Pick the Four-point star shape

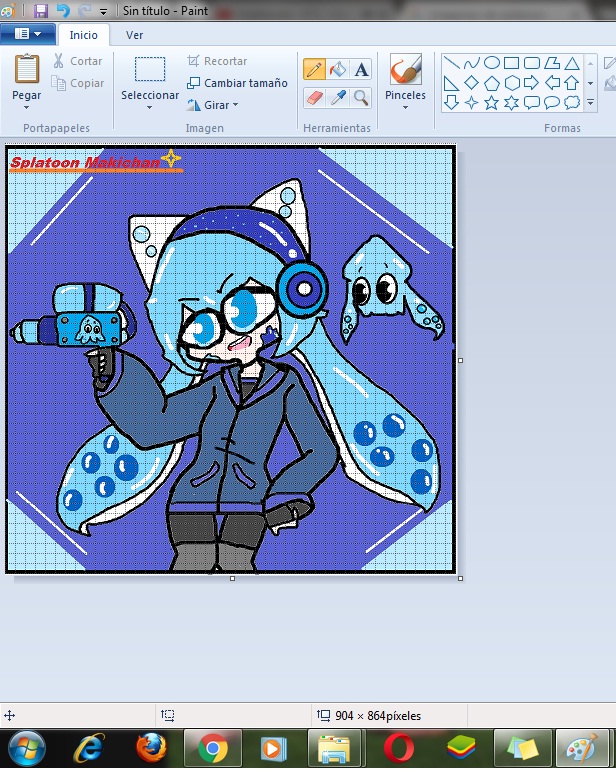pos(471,103)
